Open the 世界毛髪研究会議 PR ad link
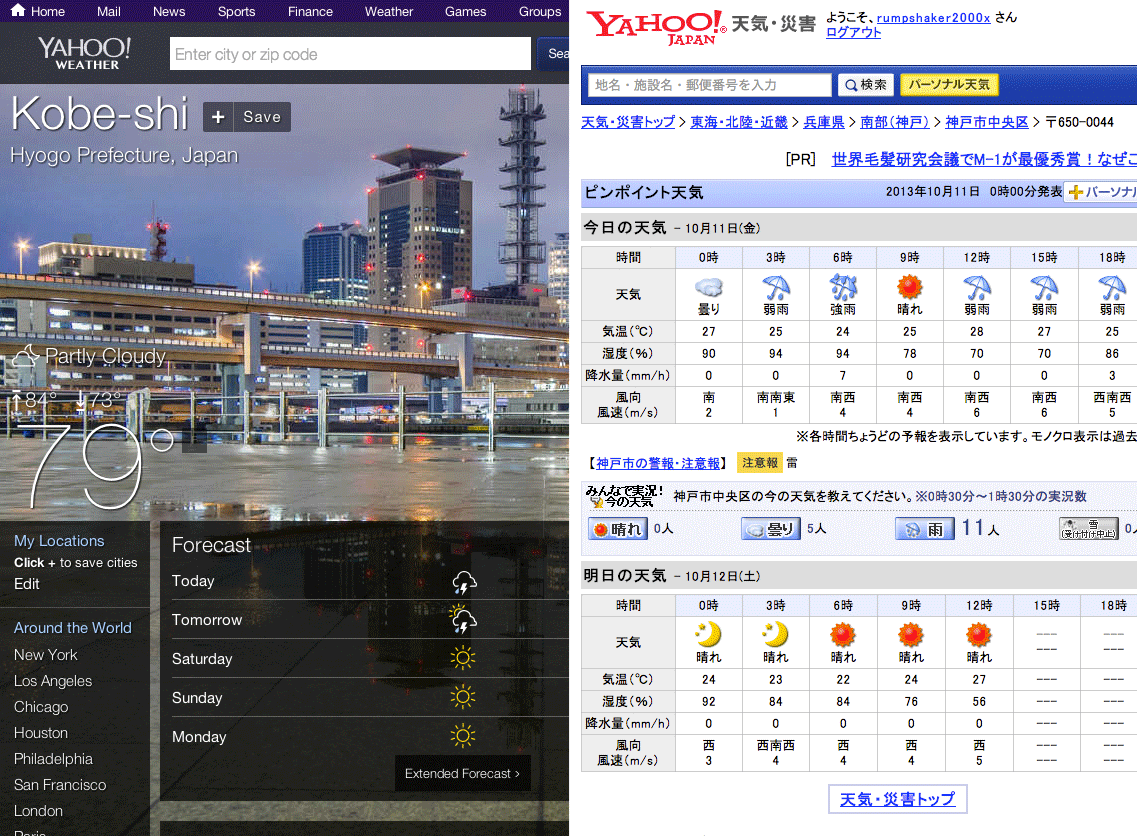The width and height of the screenshot is (1137, 836). point(984,159)
